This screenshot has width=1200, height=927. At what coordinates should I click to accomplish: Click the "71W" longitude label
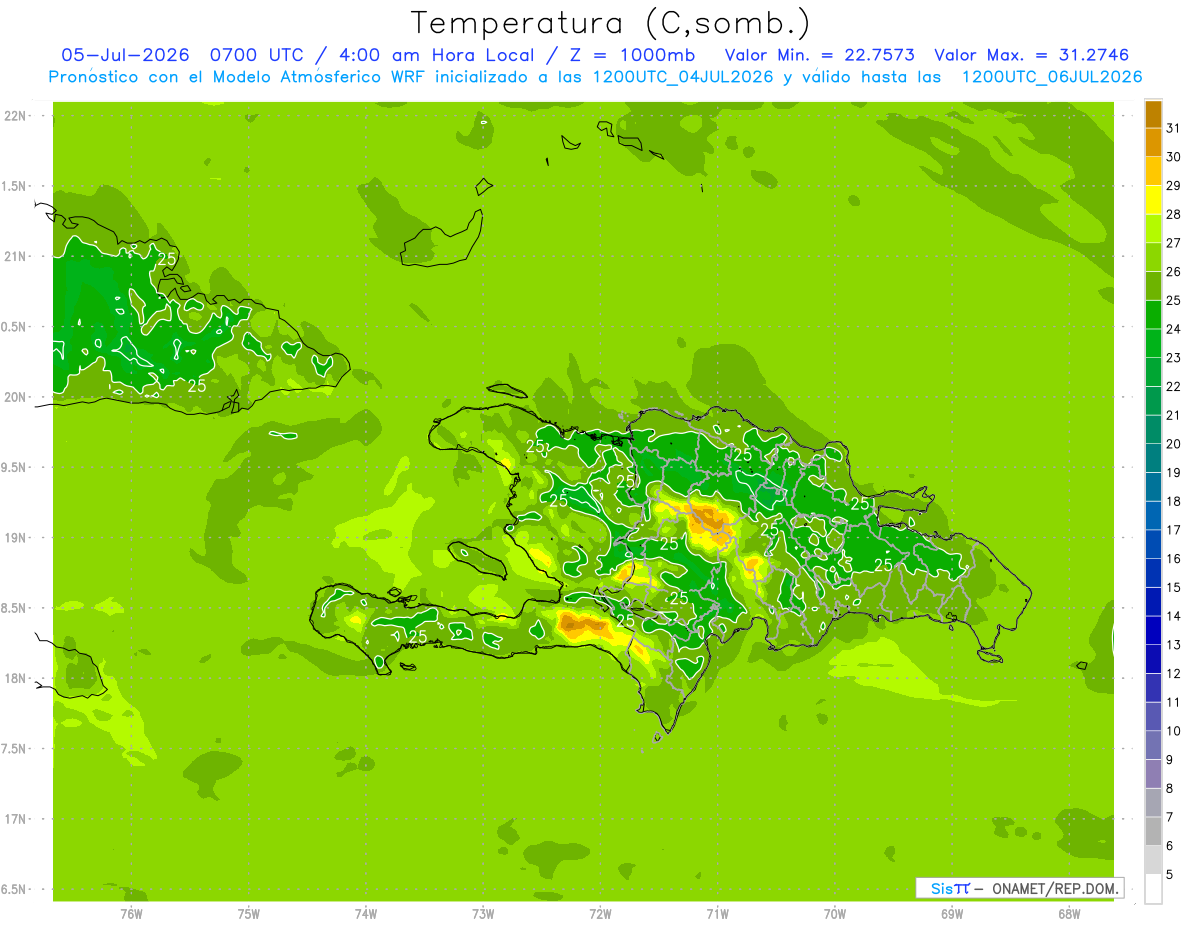[717, 913]
